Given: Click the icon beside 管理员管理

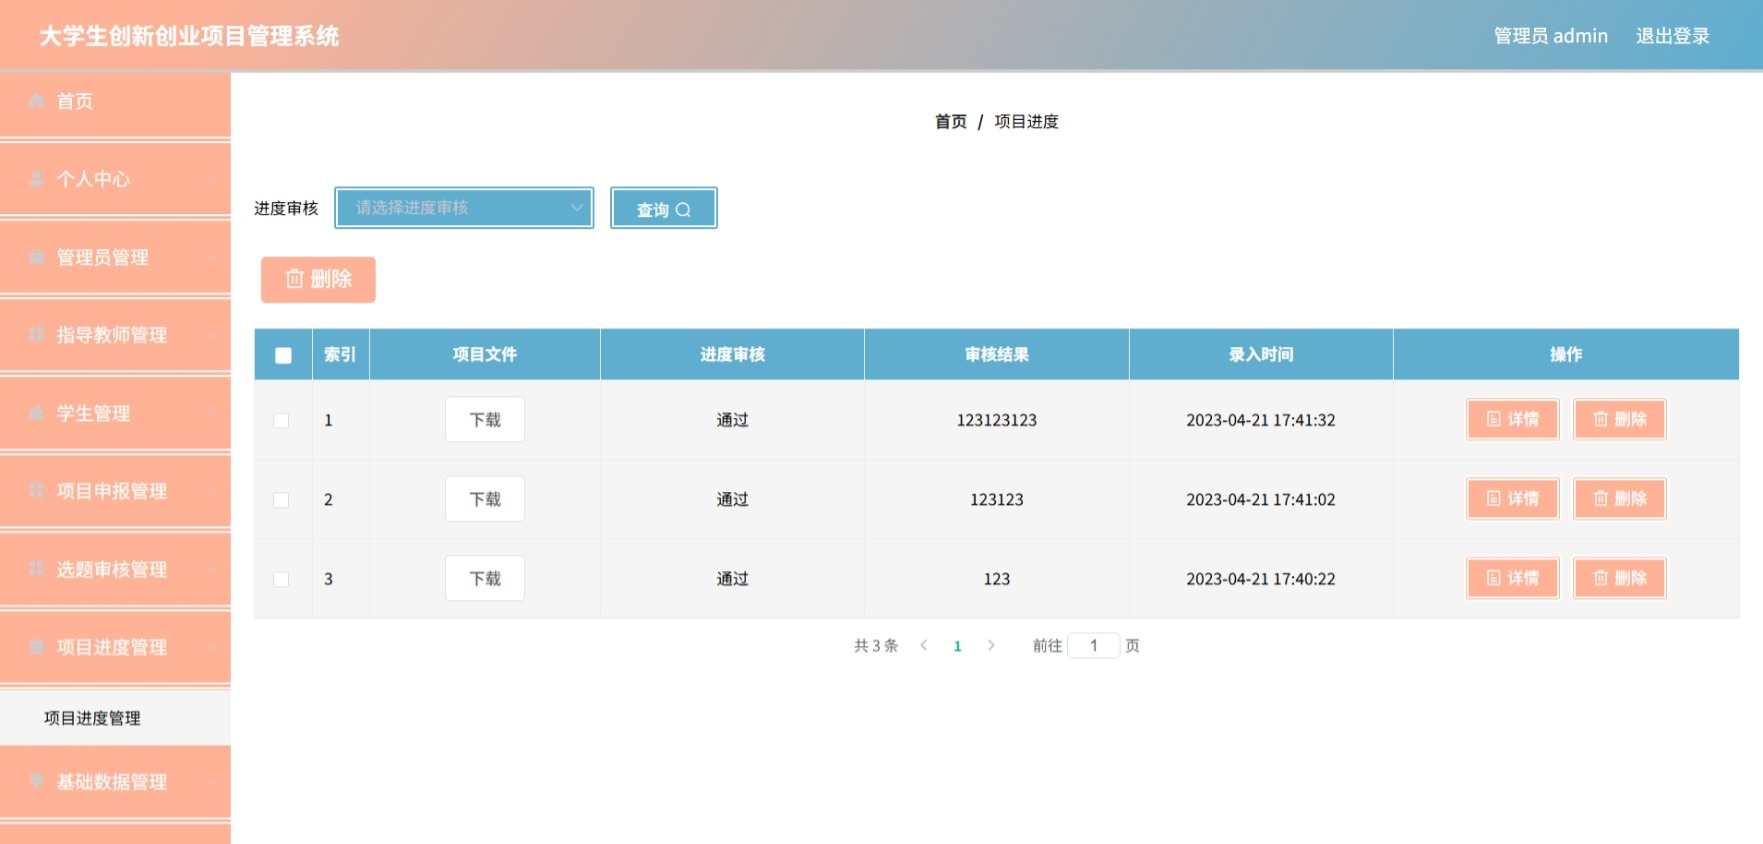Looking at the screenshot, I should pyautogui.click(x=37, y=257).
